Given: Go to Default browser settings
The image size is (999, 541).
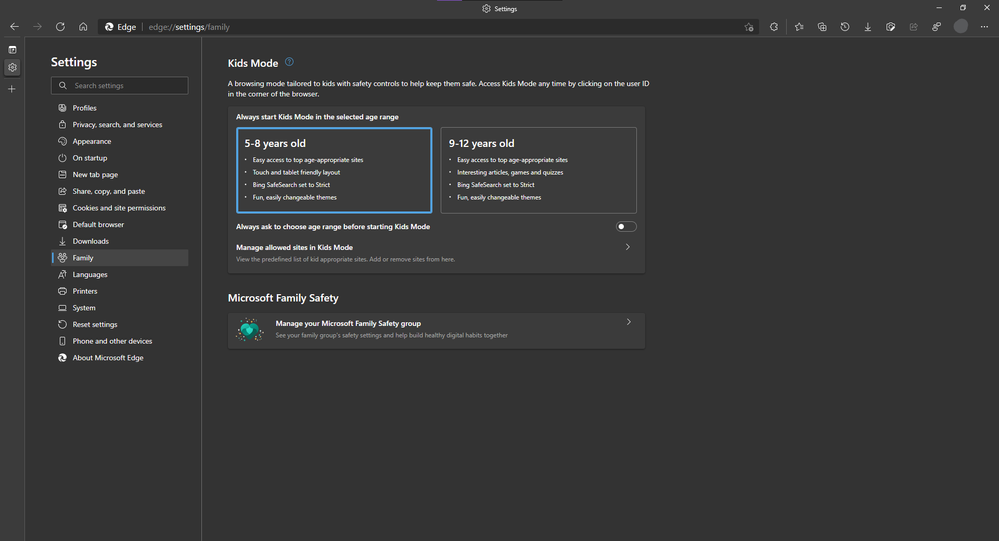Looking at the screenshot, I should (120, 224).
